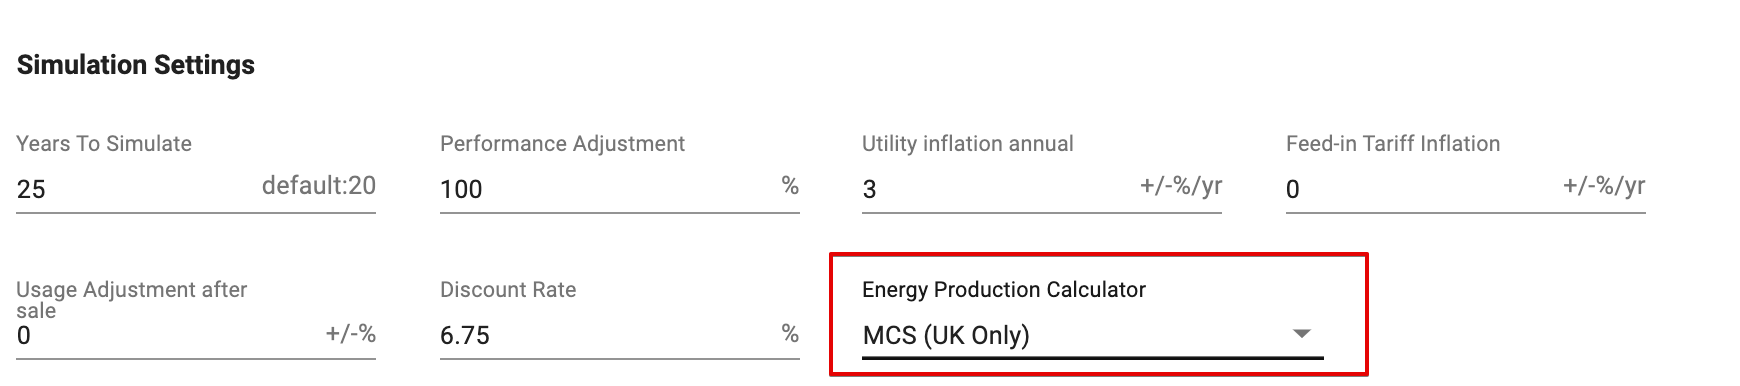Click the +/-% suffix of Usage Adjustment
The image size is (1740, 386).
click(351, 333)
